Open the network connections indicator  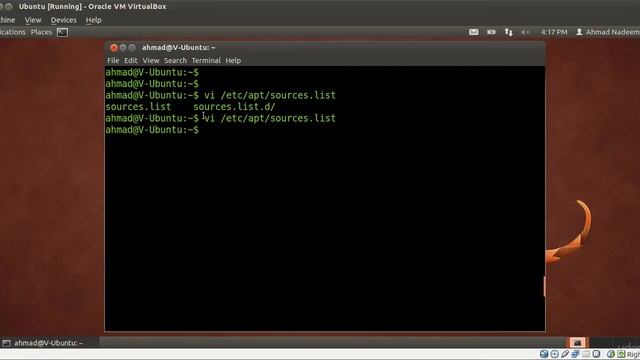click(508, 32)
